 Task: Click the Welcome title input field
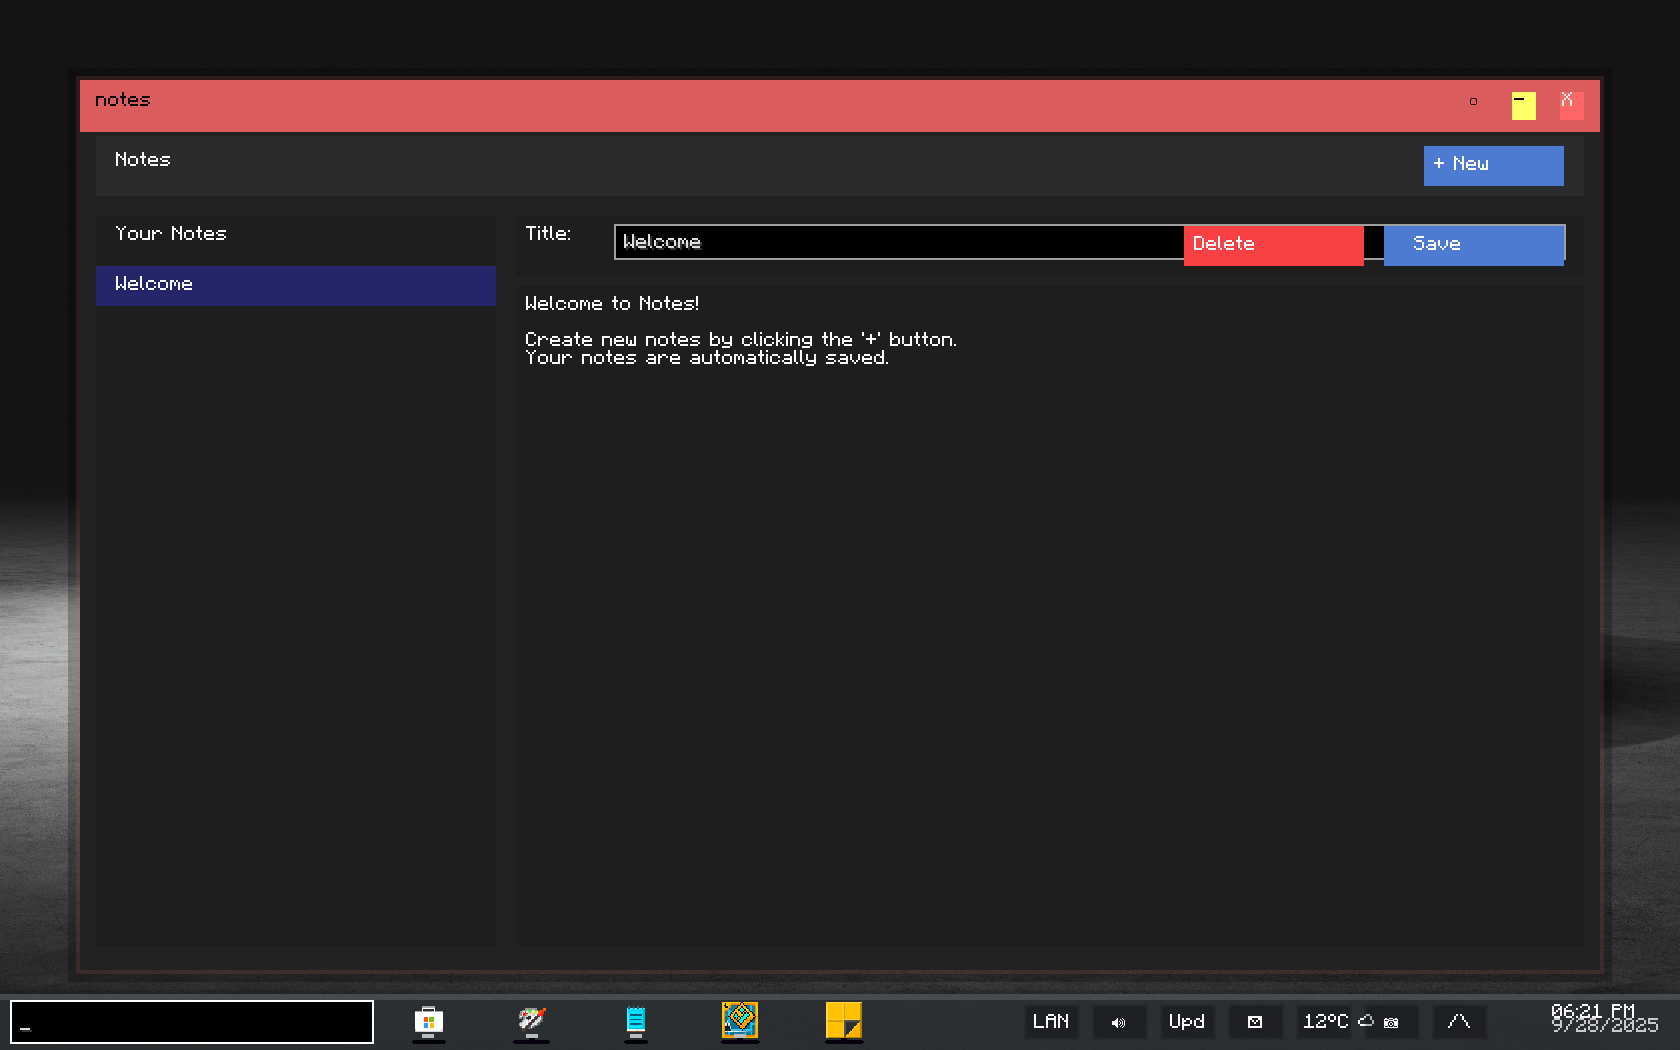click(x=897, y=242)
